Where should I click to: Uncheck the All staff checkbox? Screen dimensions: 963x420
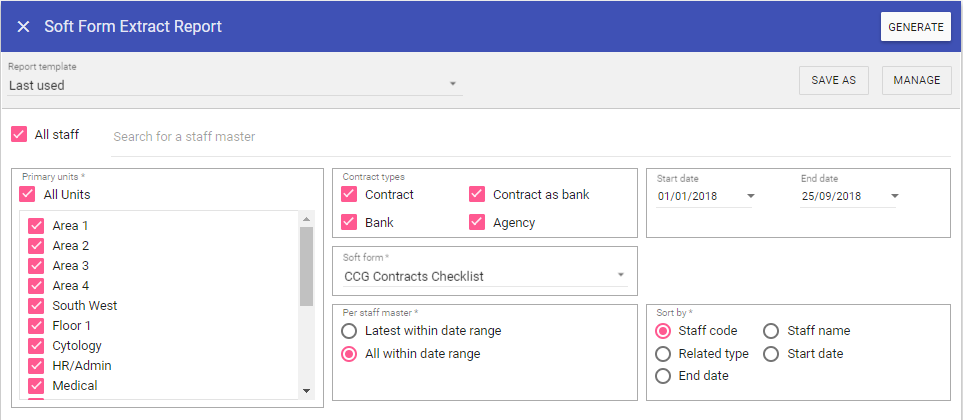pyautogui.click(x=19, y=134)
